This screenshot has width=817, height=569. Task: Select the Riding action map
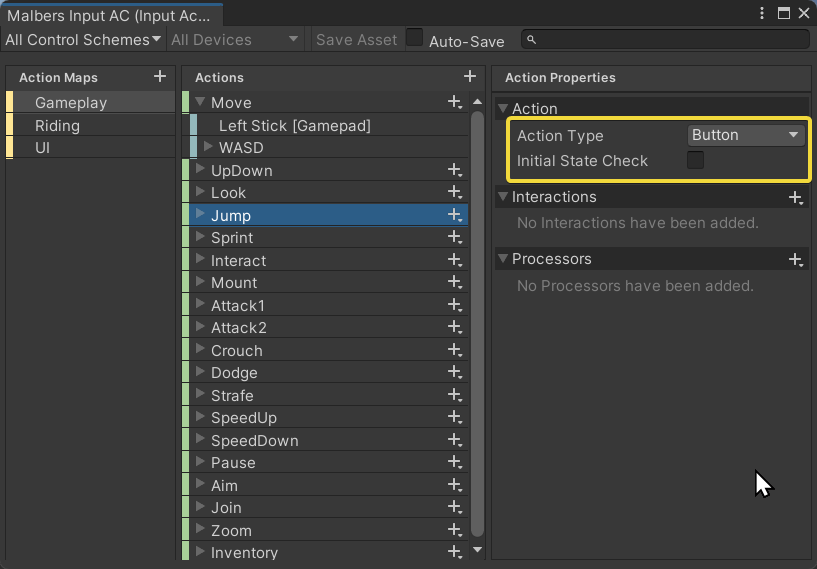click(x=58, y=126)
